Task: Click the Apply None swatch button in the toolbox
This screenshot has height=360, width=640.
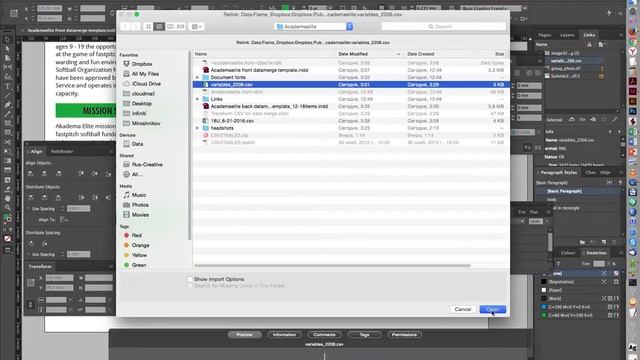Action: pos(7,239)
